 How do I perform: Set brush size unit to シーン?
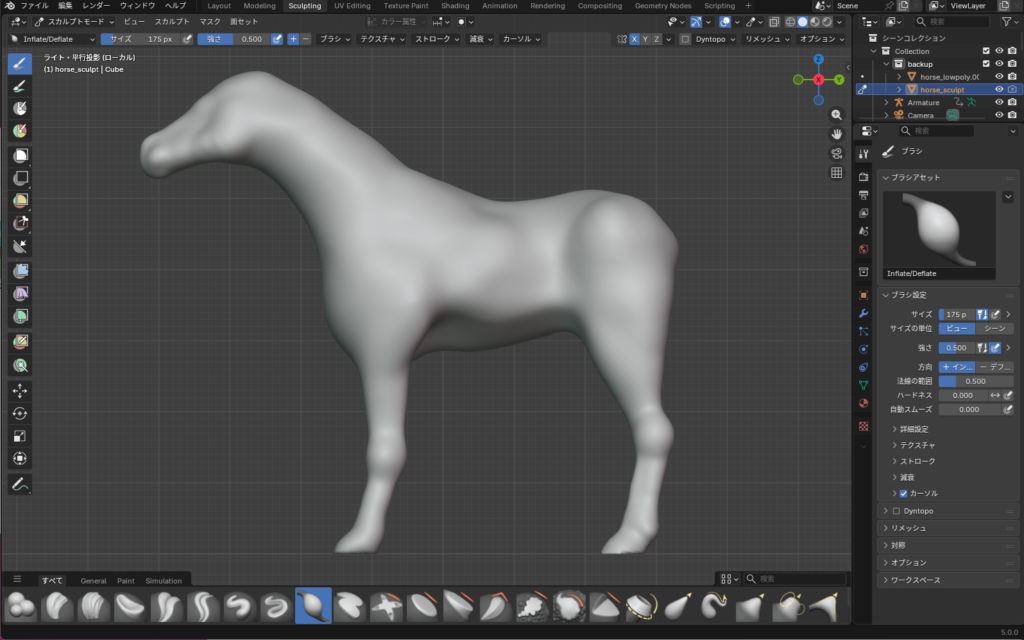[x=994, y=328]
